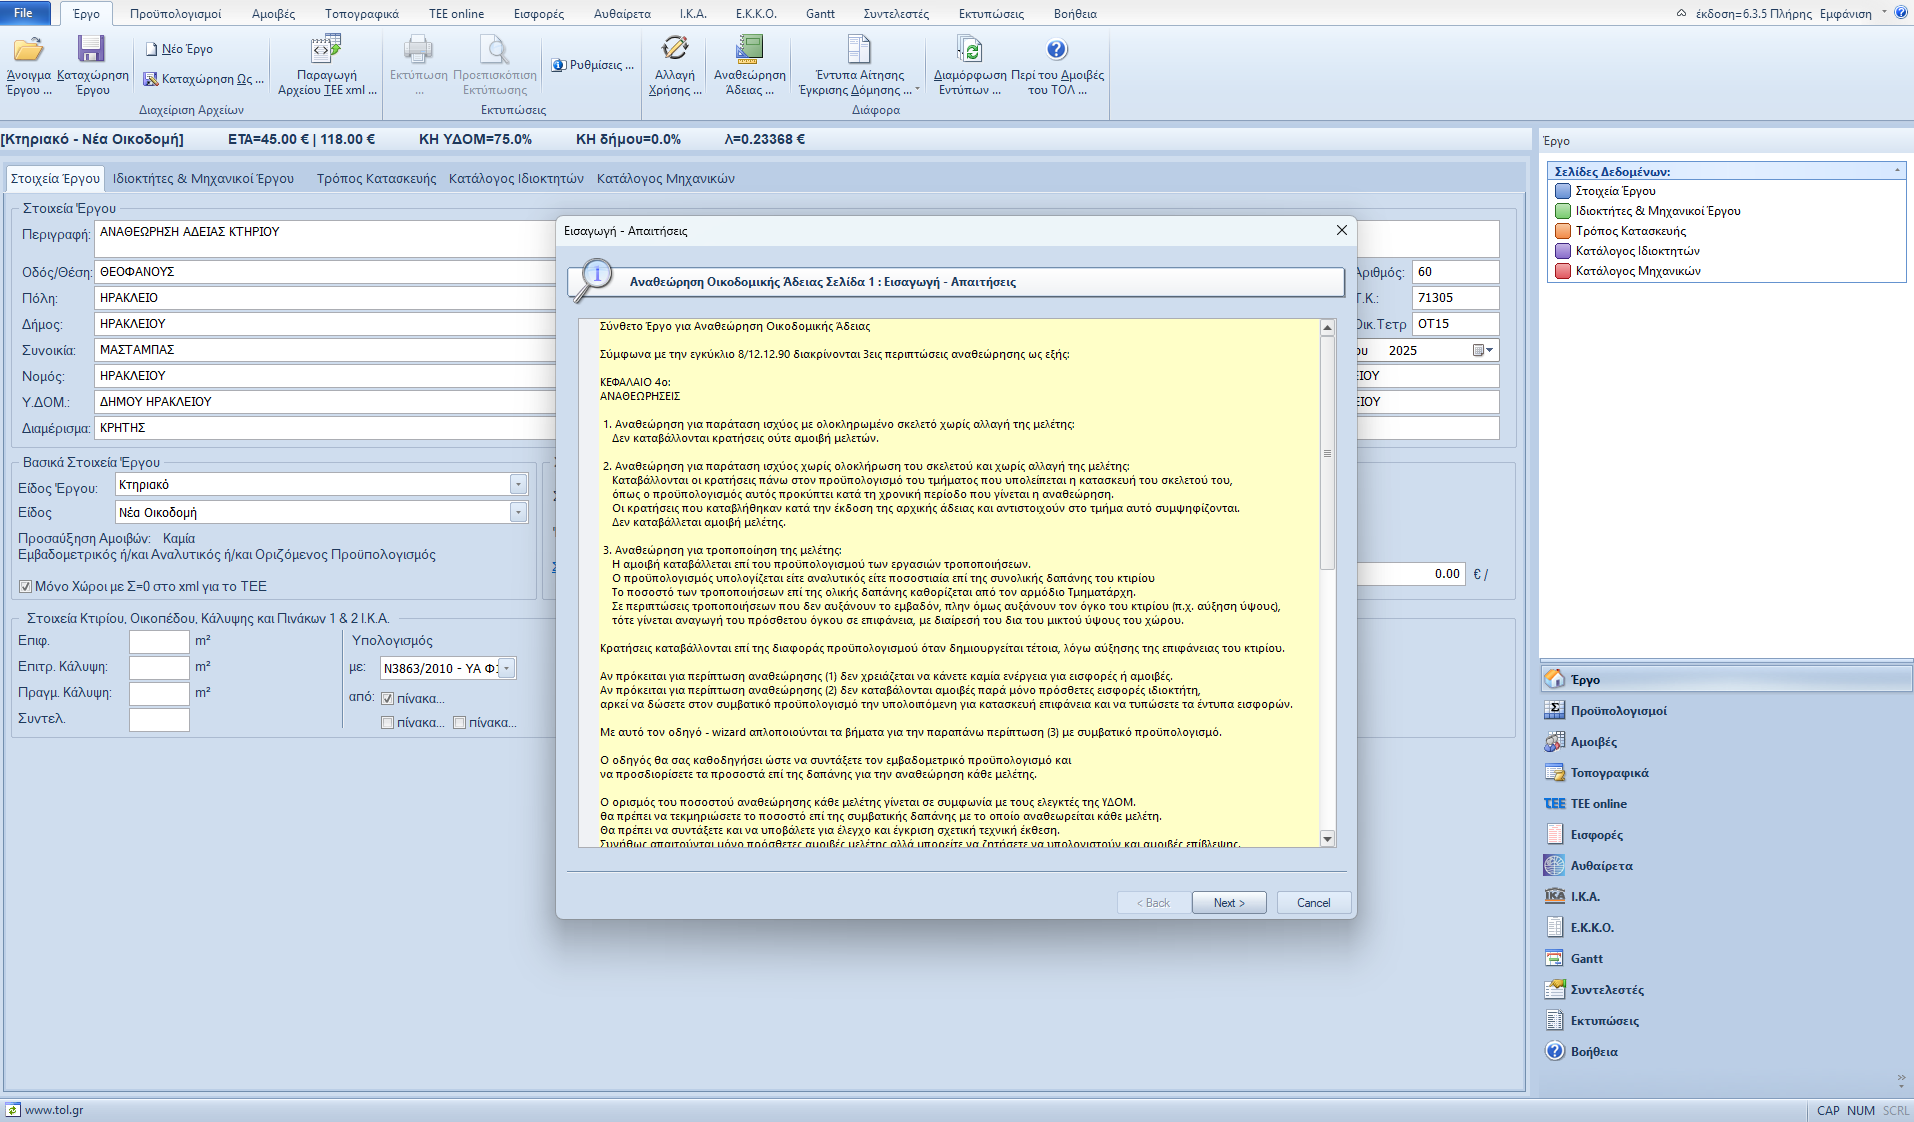
Task: Open the Προϋπολογισμοί ribbon tab
Action: pos(175,14)
